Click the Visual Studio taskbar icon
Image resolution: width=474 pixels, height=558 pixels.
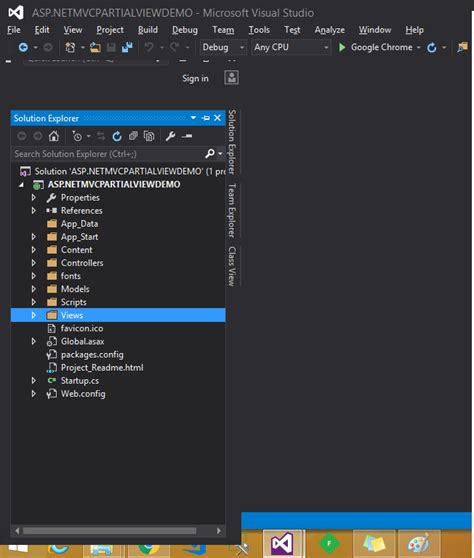pos(283,543)
